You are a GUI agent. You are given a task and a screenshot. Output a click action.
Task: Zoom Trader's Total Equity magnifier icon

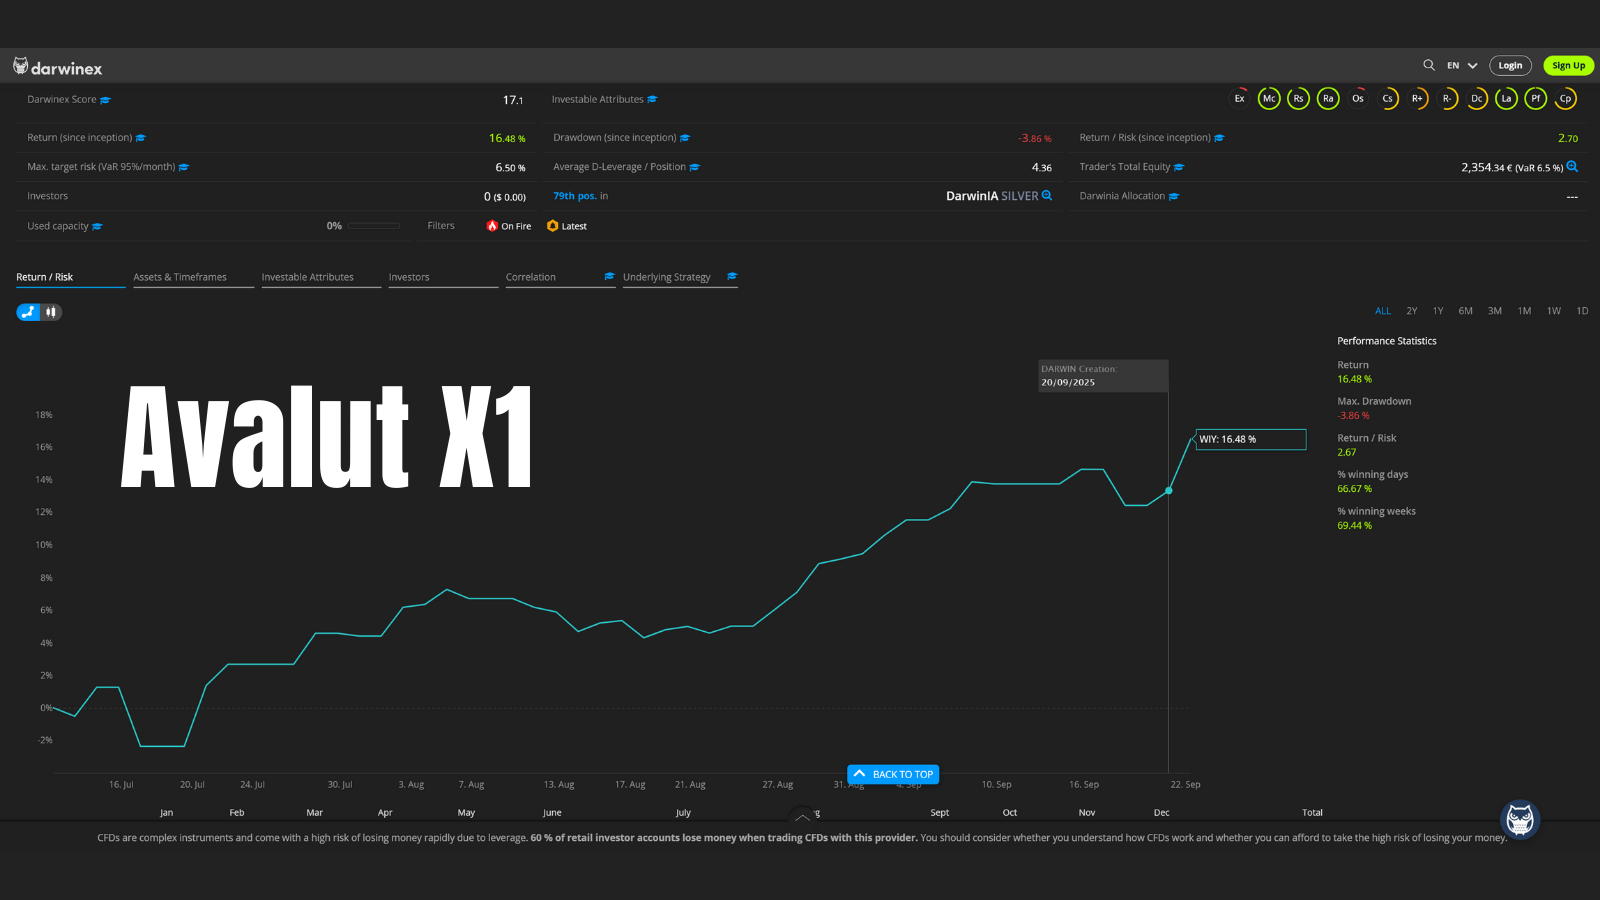click(x=1572, y=167)
